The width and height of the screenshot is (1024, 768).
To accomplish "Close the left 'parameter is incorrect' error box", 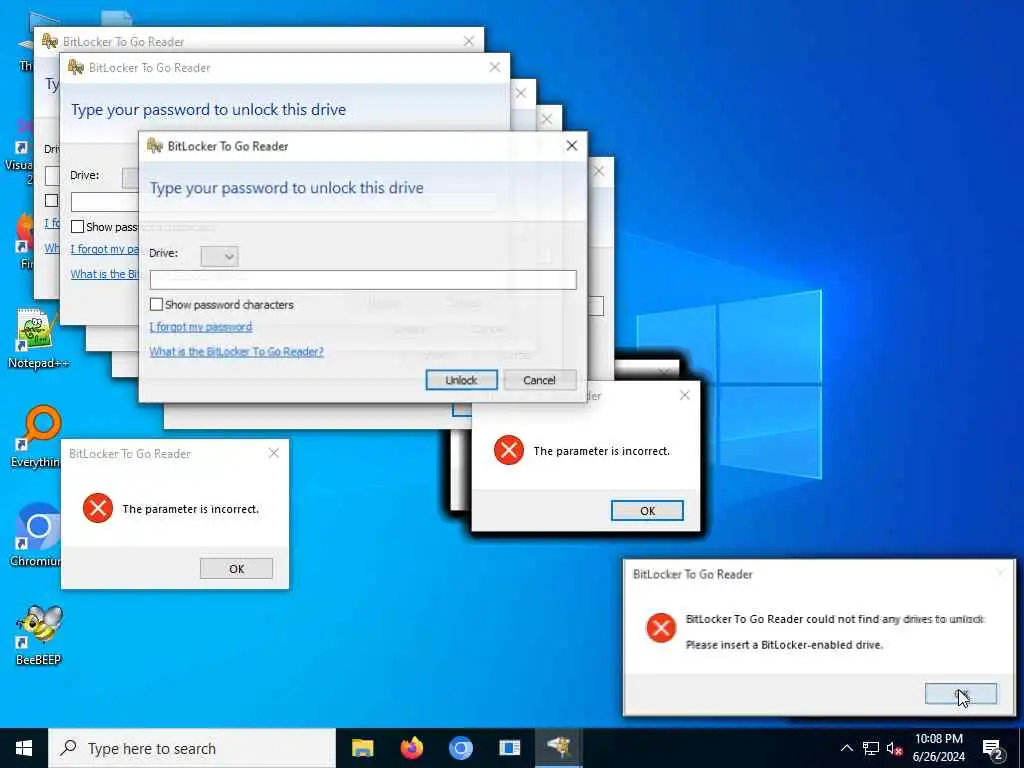I will [274, 453].
